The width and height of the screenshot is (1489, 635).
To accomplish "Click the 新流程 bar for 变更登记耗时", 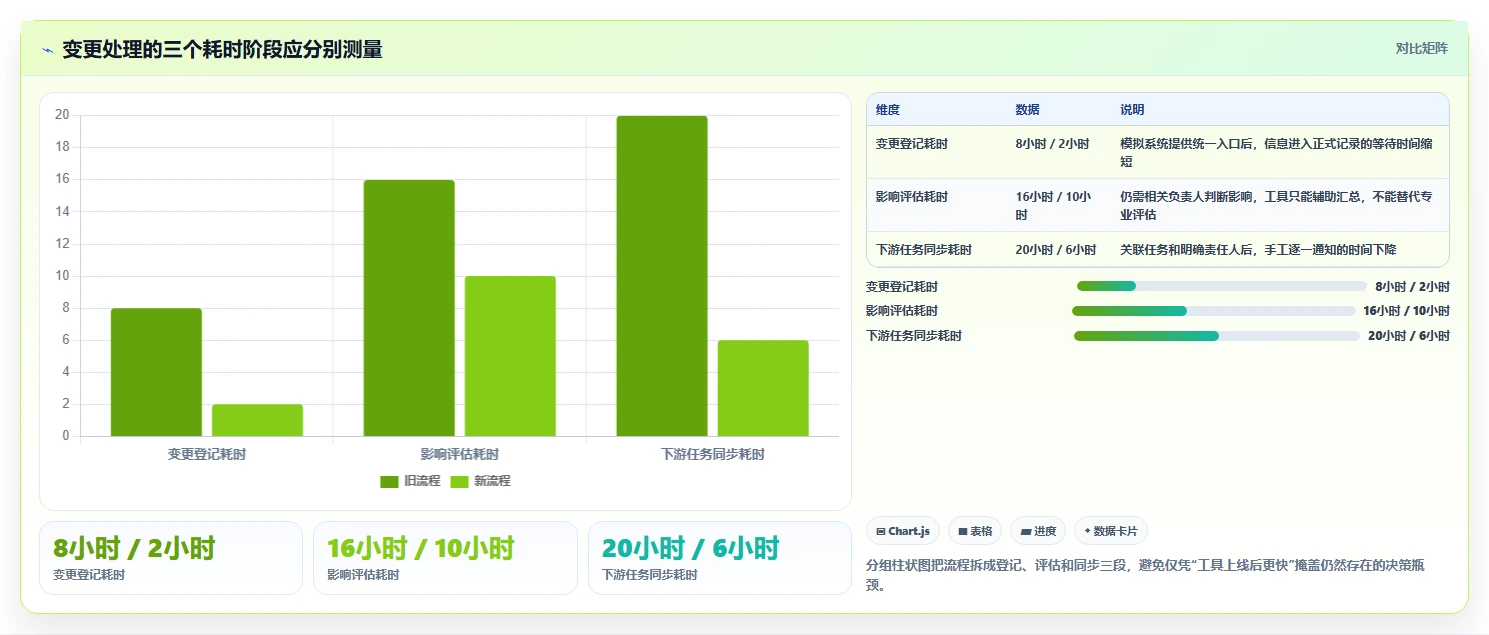I will pyautogui.click(x=257, y=420).
